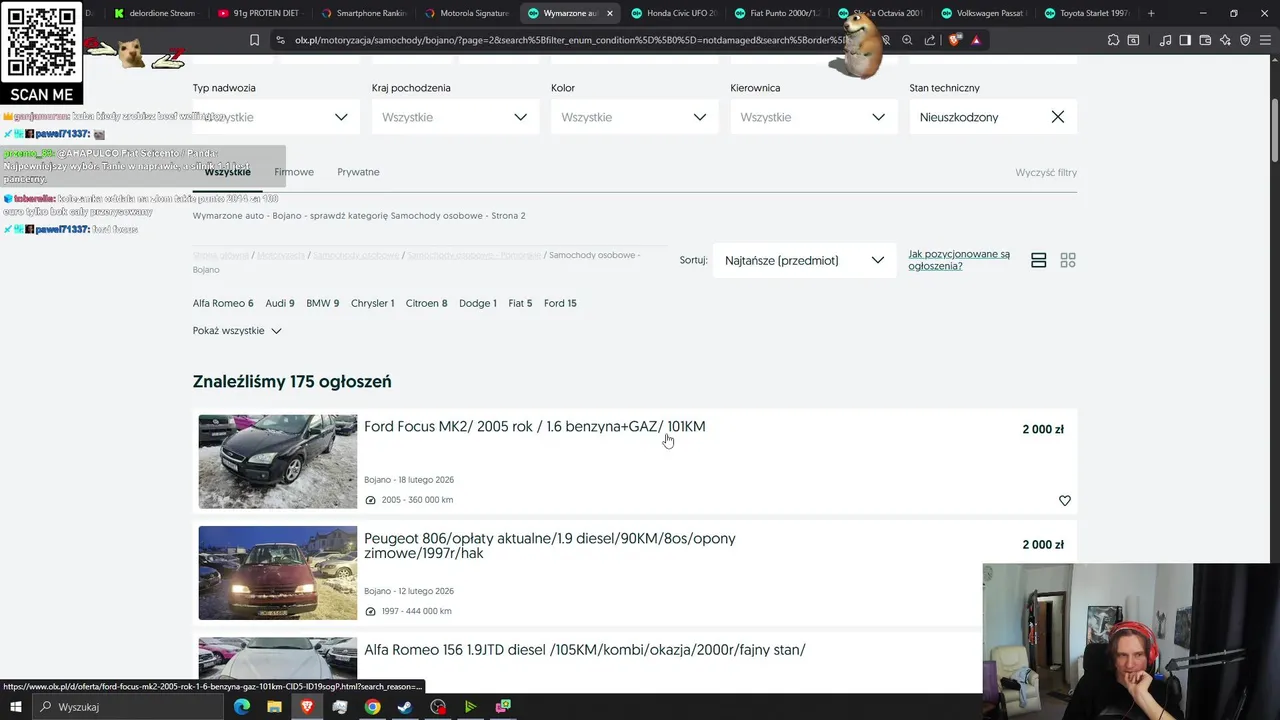The height and width of the screenshot is (720, 1280).
Task: Select the Wszystkie listings tab
Action: pos(227,172)
